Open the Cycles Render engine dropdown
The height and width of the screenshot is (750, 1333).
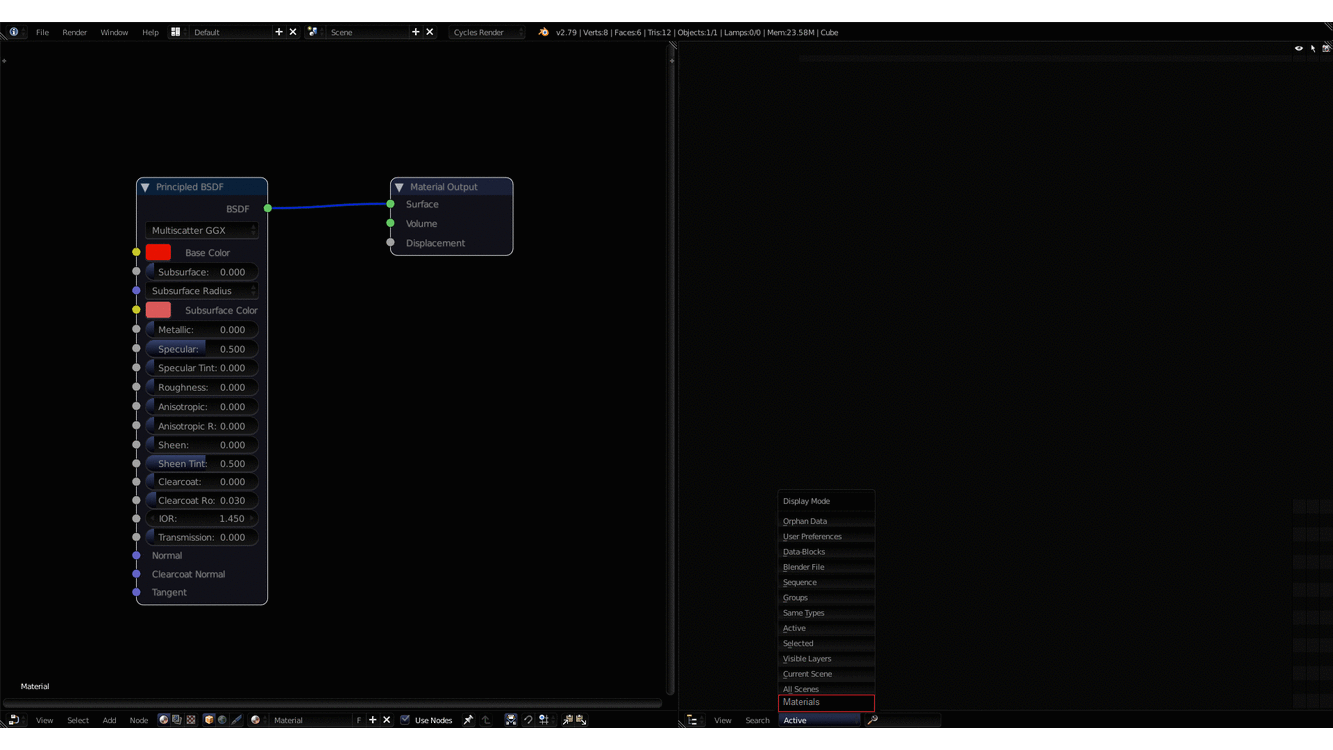486,32
